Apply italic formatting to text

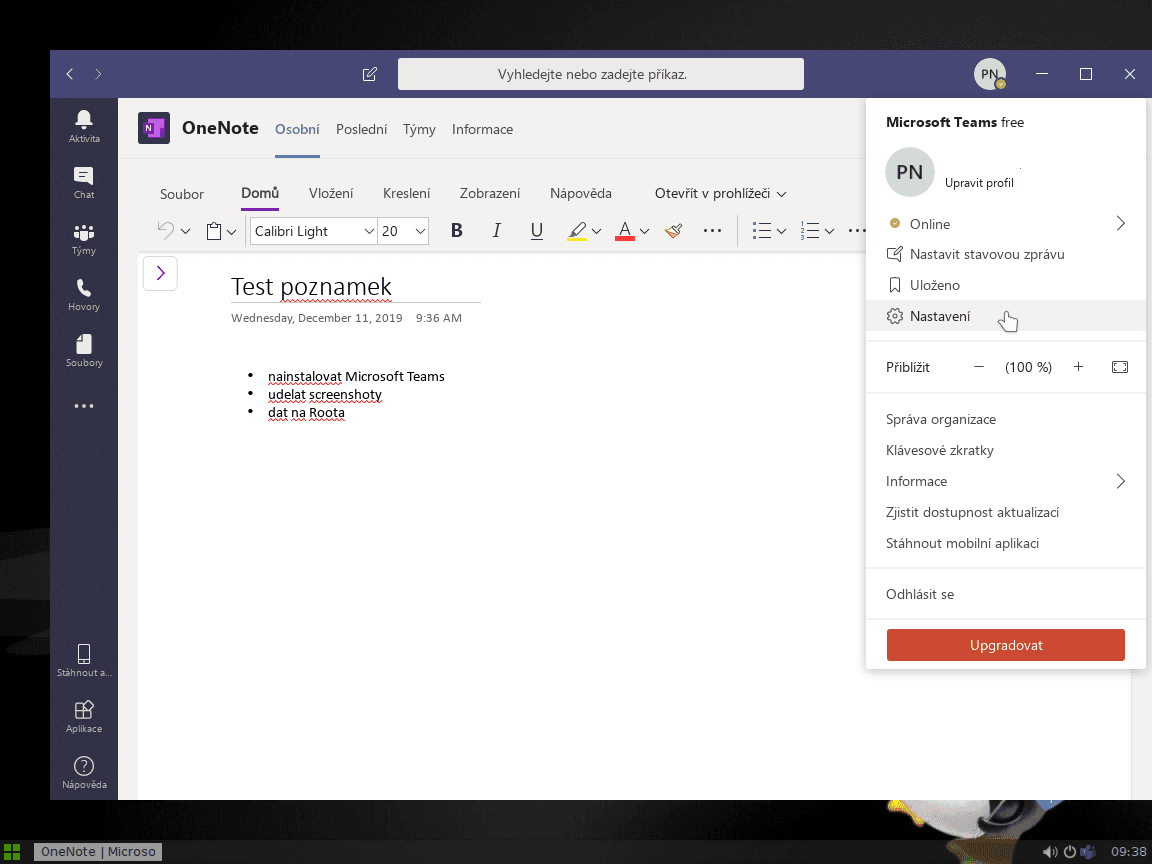coord(496,231)
